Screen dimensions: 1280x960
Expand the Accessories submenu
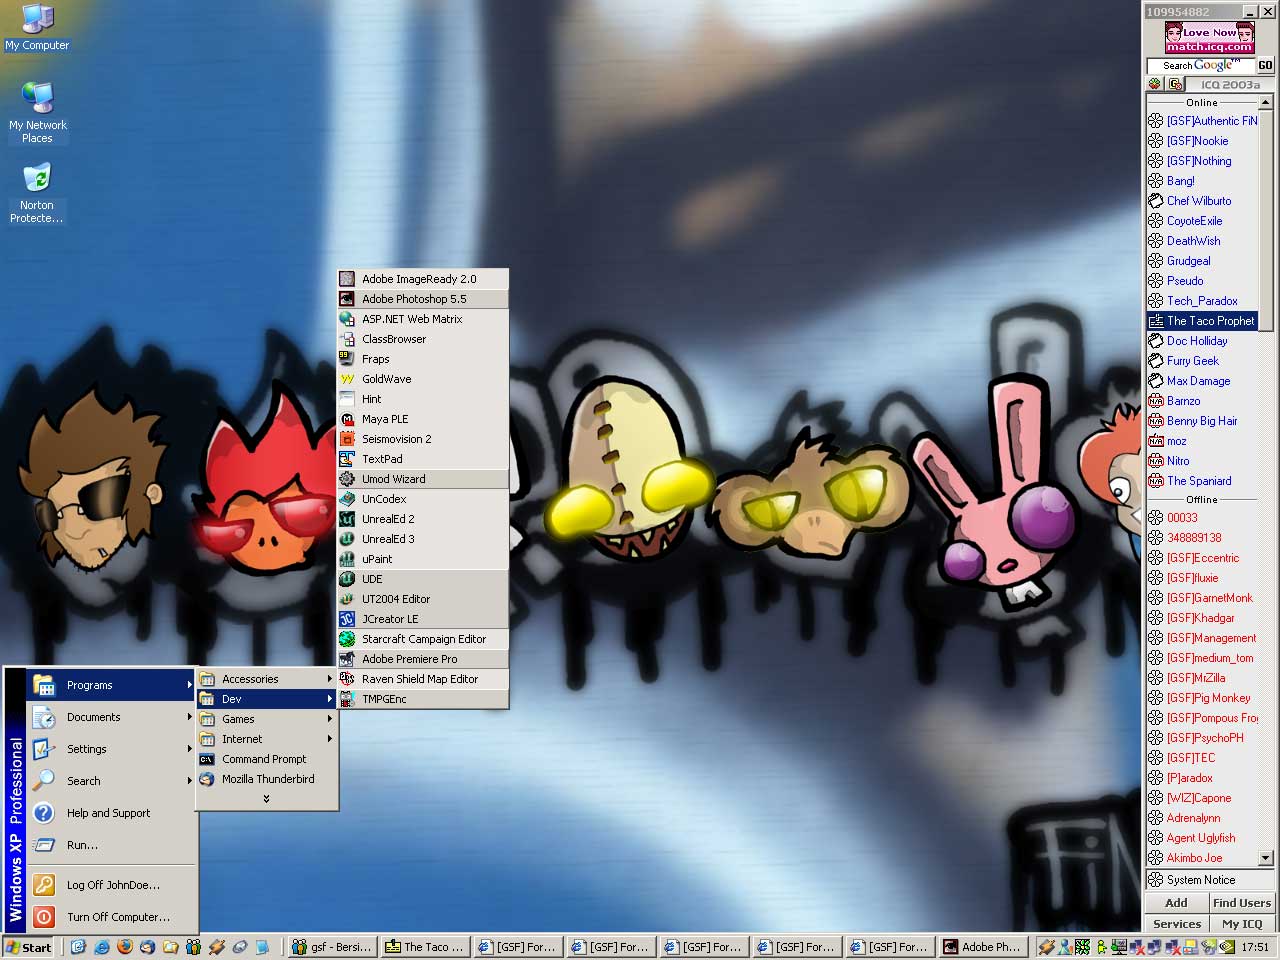[x=267, y=679]
